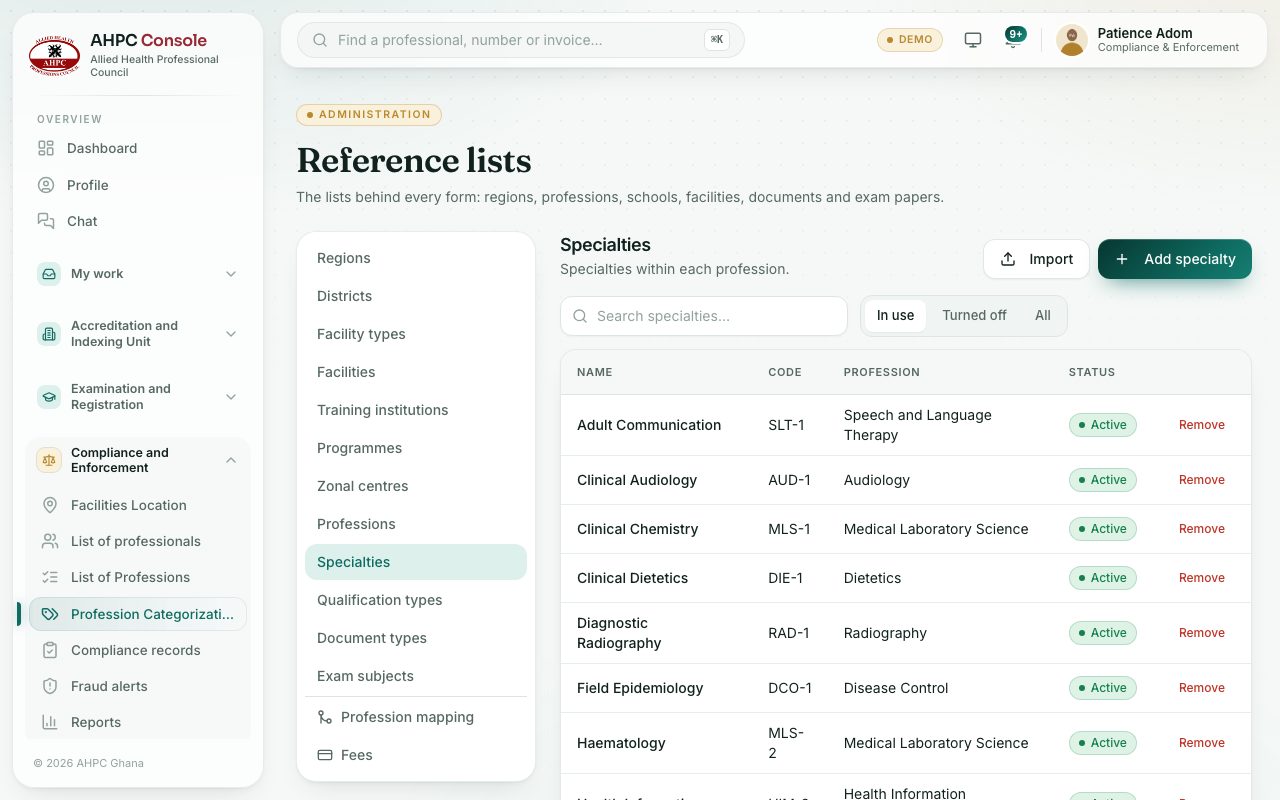Click the Reports bar chart icon

50,722
